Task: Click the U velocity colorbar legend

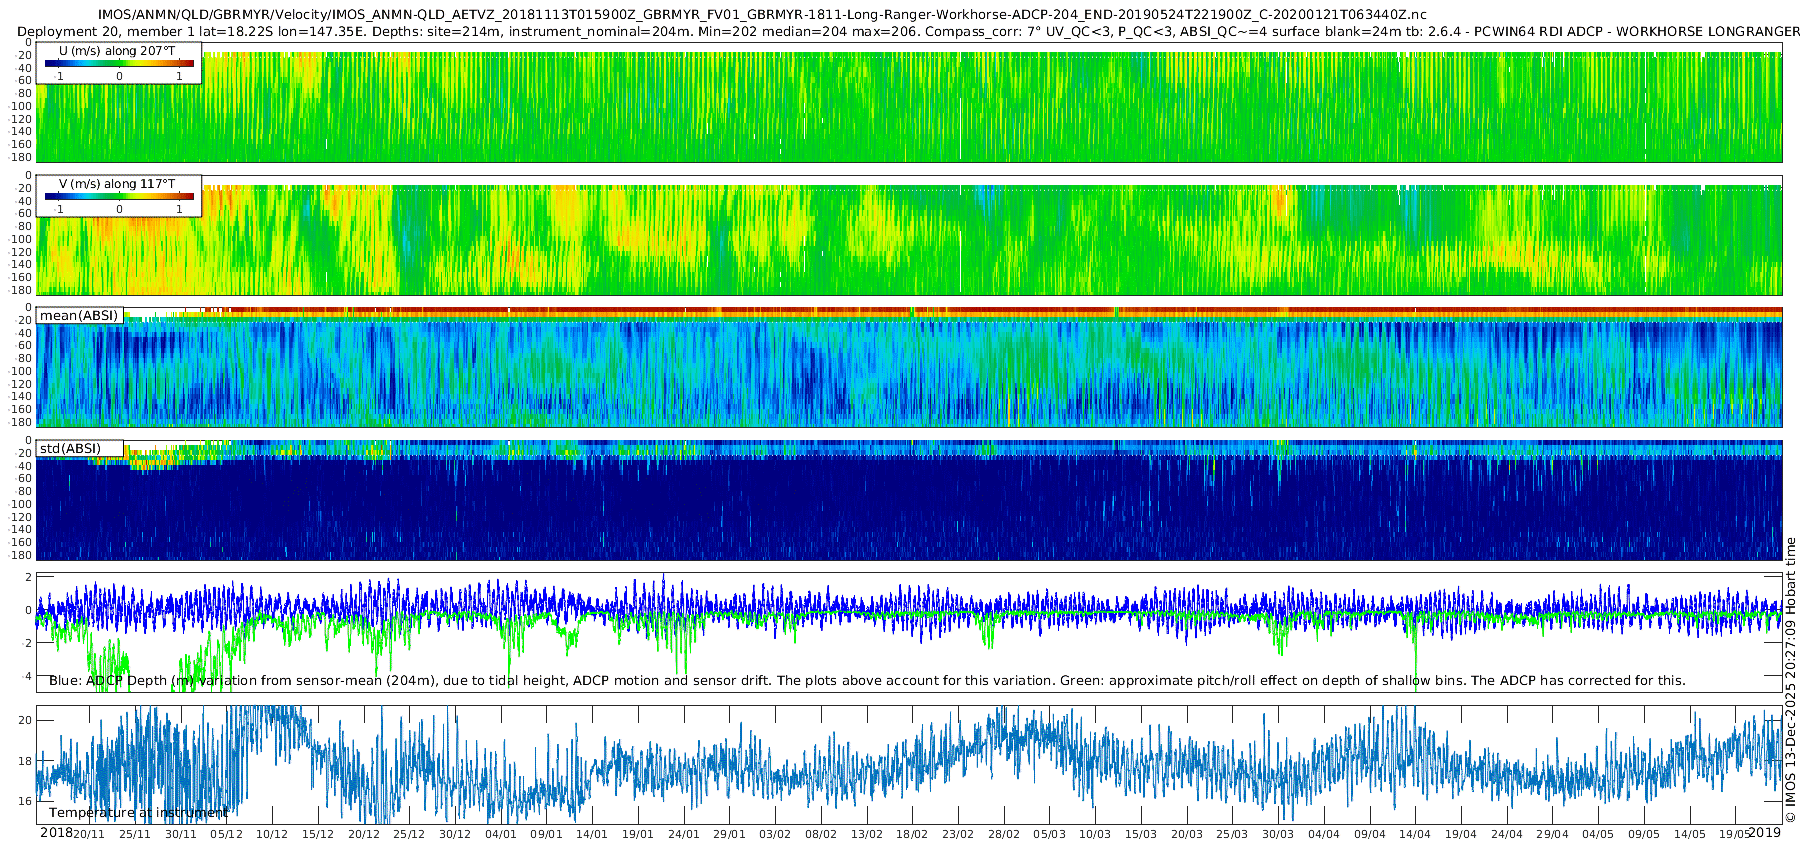Action: click(x=119, y=63)
